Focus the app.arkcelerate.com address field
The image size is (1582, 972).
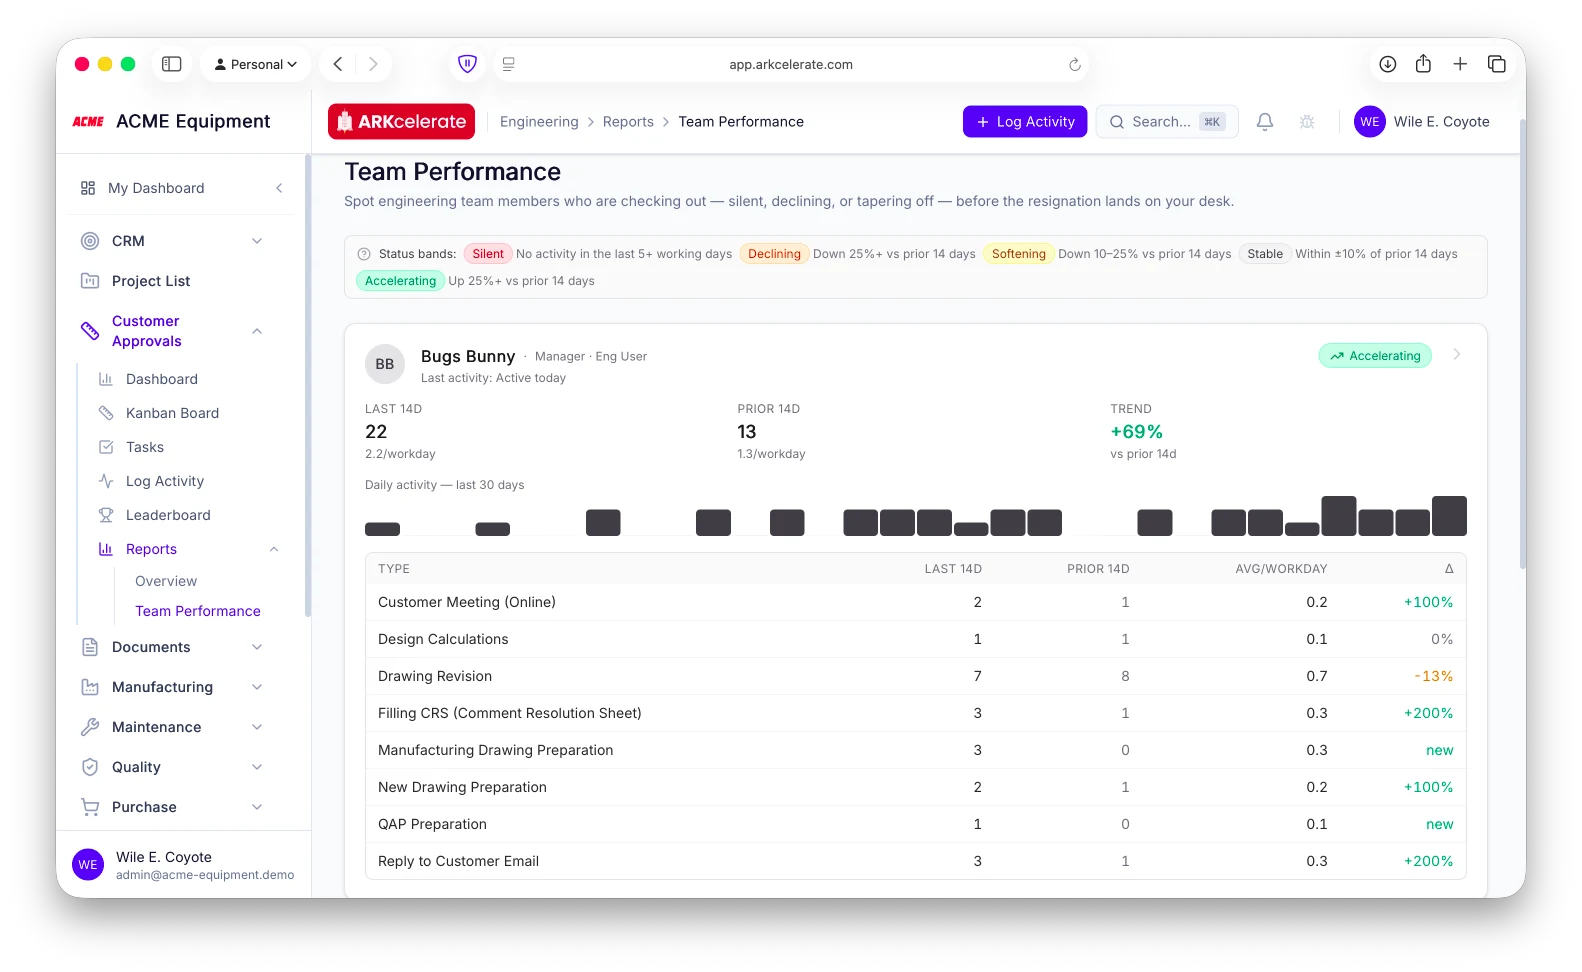(790, 64)
